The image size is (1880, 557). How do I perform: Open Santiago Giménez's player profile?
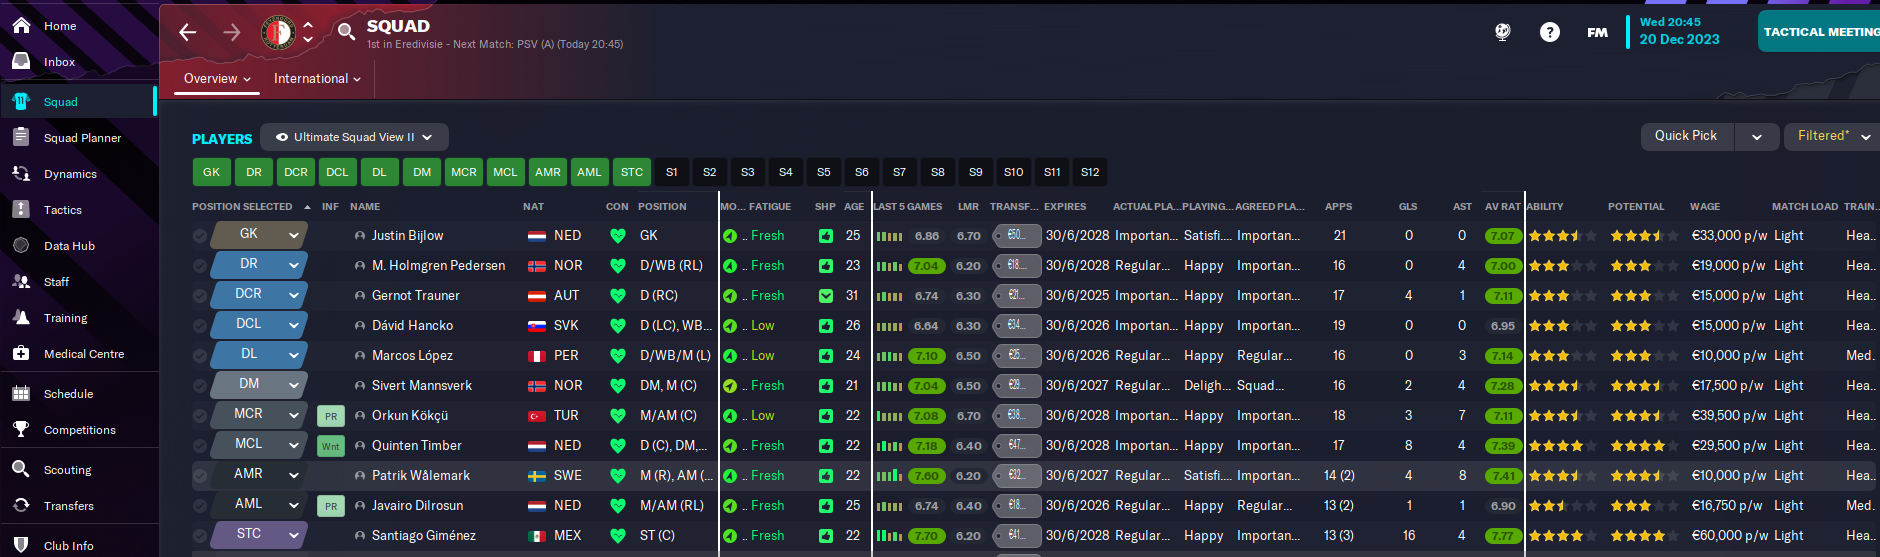(424, 536)
